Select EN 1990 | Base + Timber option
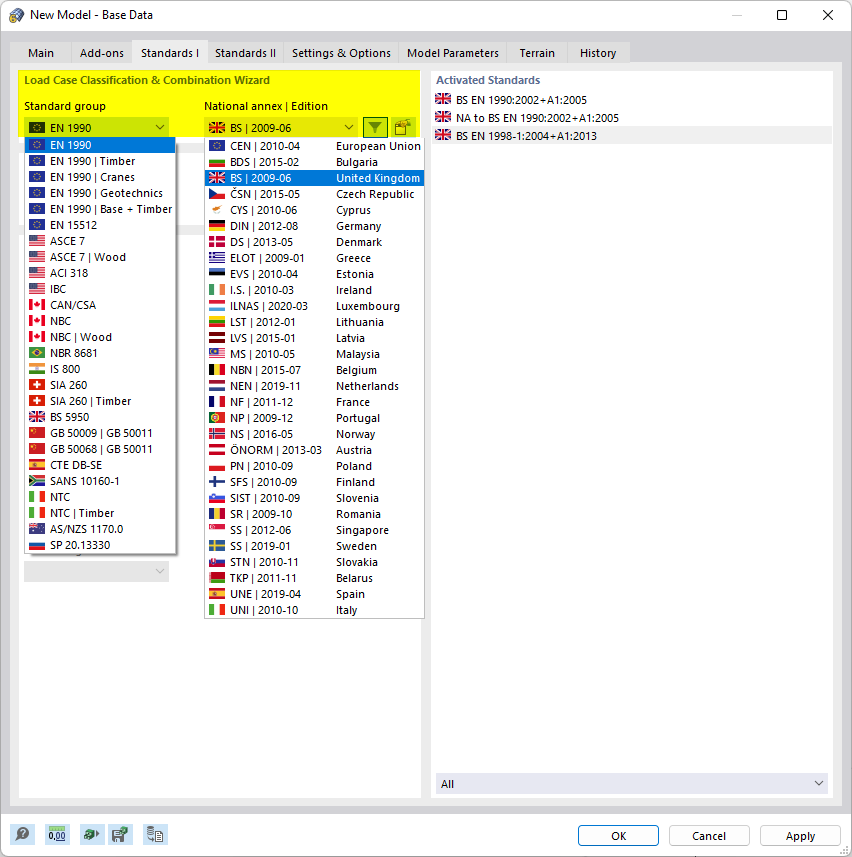852x857 pixels. (101, 209)
